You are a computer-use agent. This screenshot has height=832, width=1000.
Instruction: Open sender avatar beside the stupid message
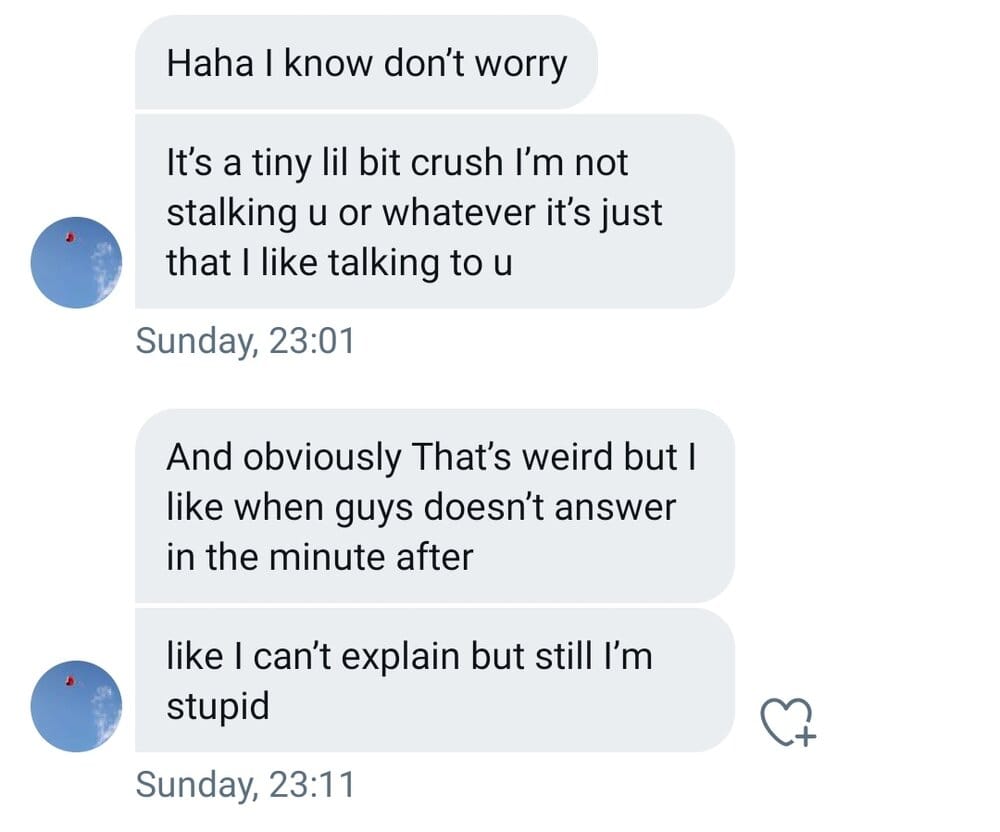(x=77, y=706)
